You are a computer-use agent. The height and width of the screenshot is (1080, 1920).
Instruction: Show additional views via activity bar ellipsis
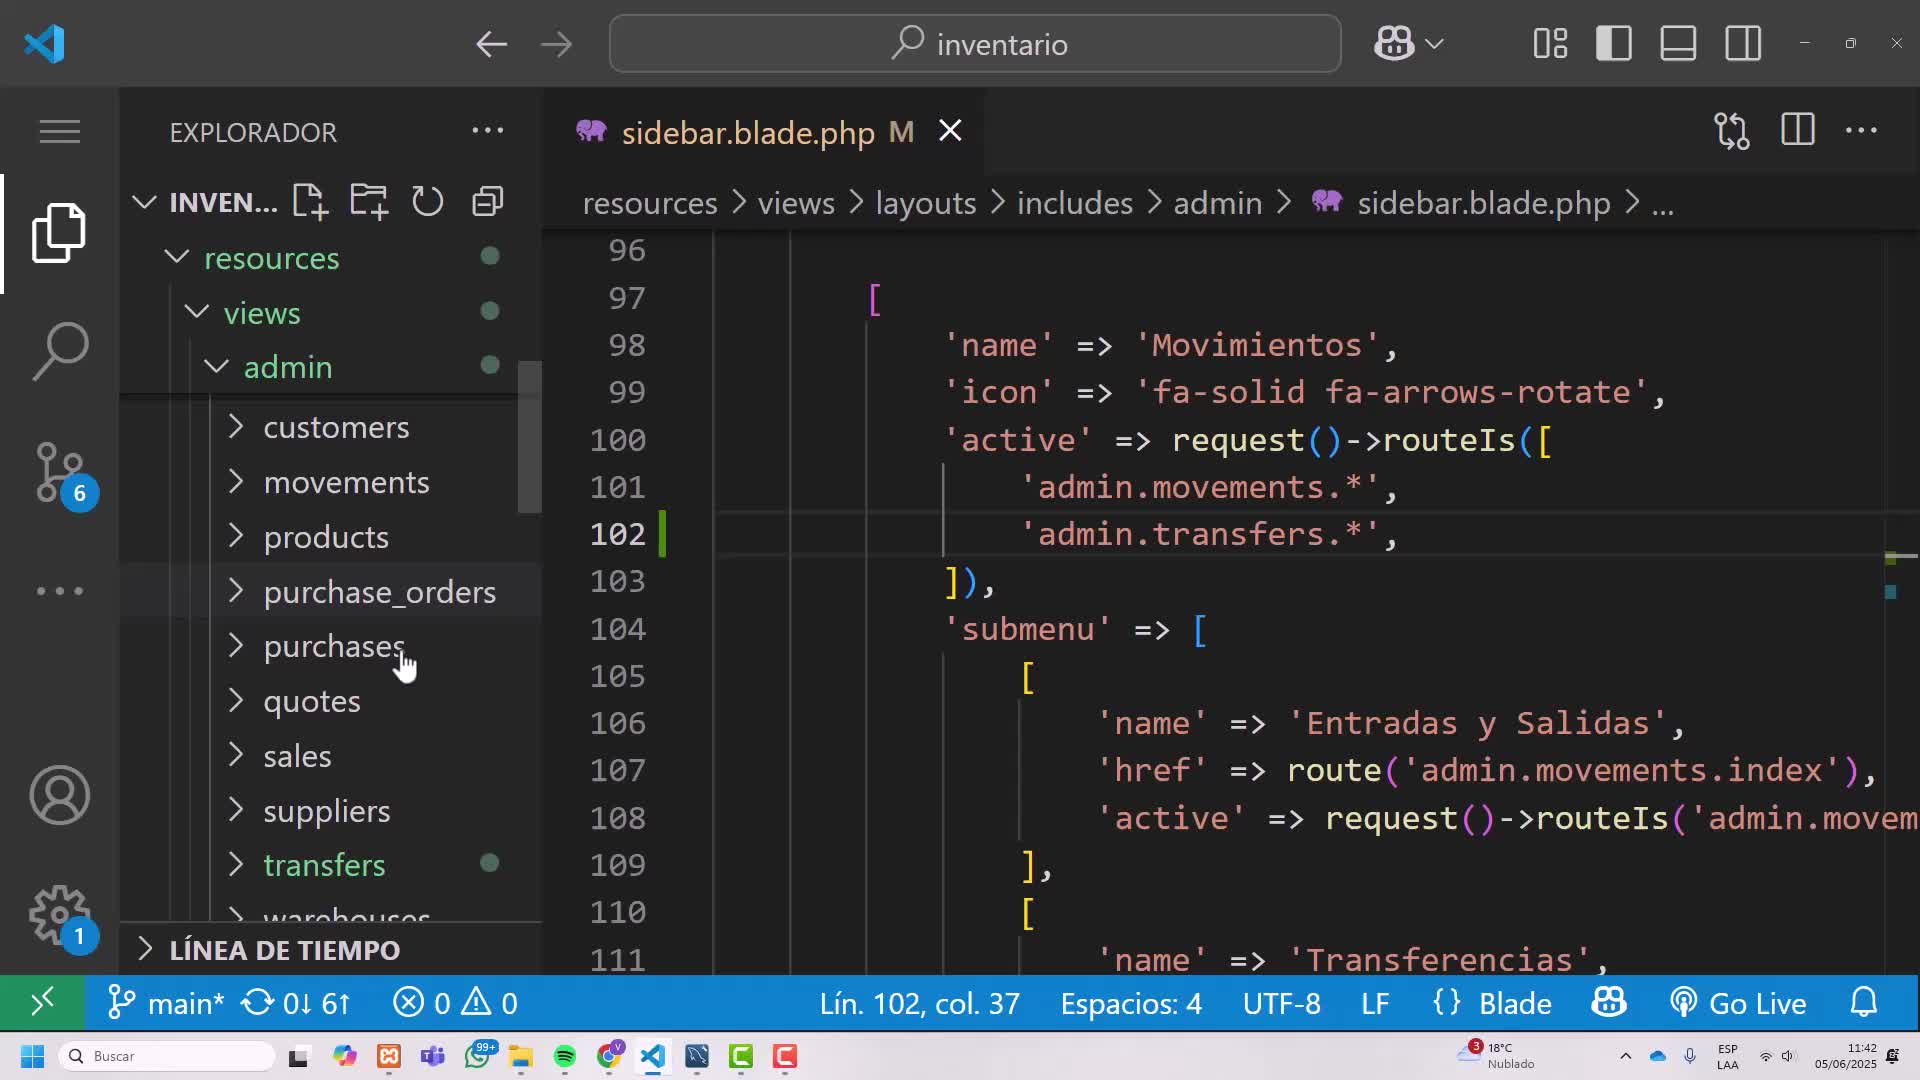pos(59,591)
